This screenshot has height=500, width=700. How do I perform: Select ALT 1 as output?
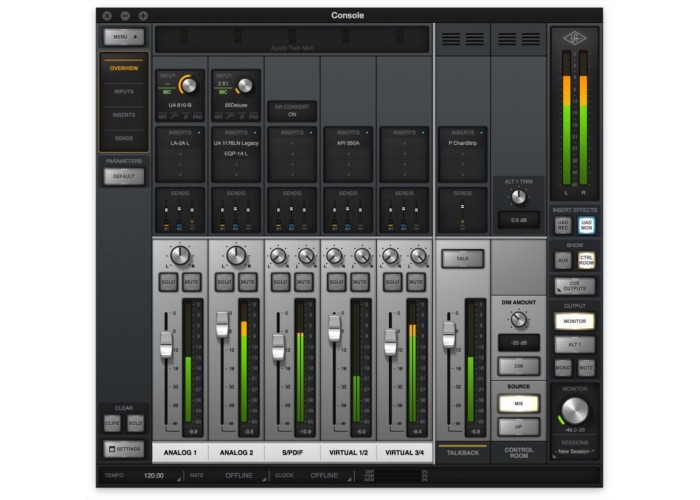575,344
